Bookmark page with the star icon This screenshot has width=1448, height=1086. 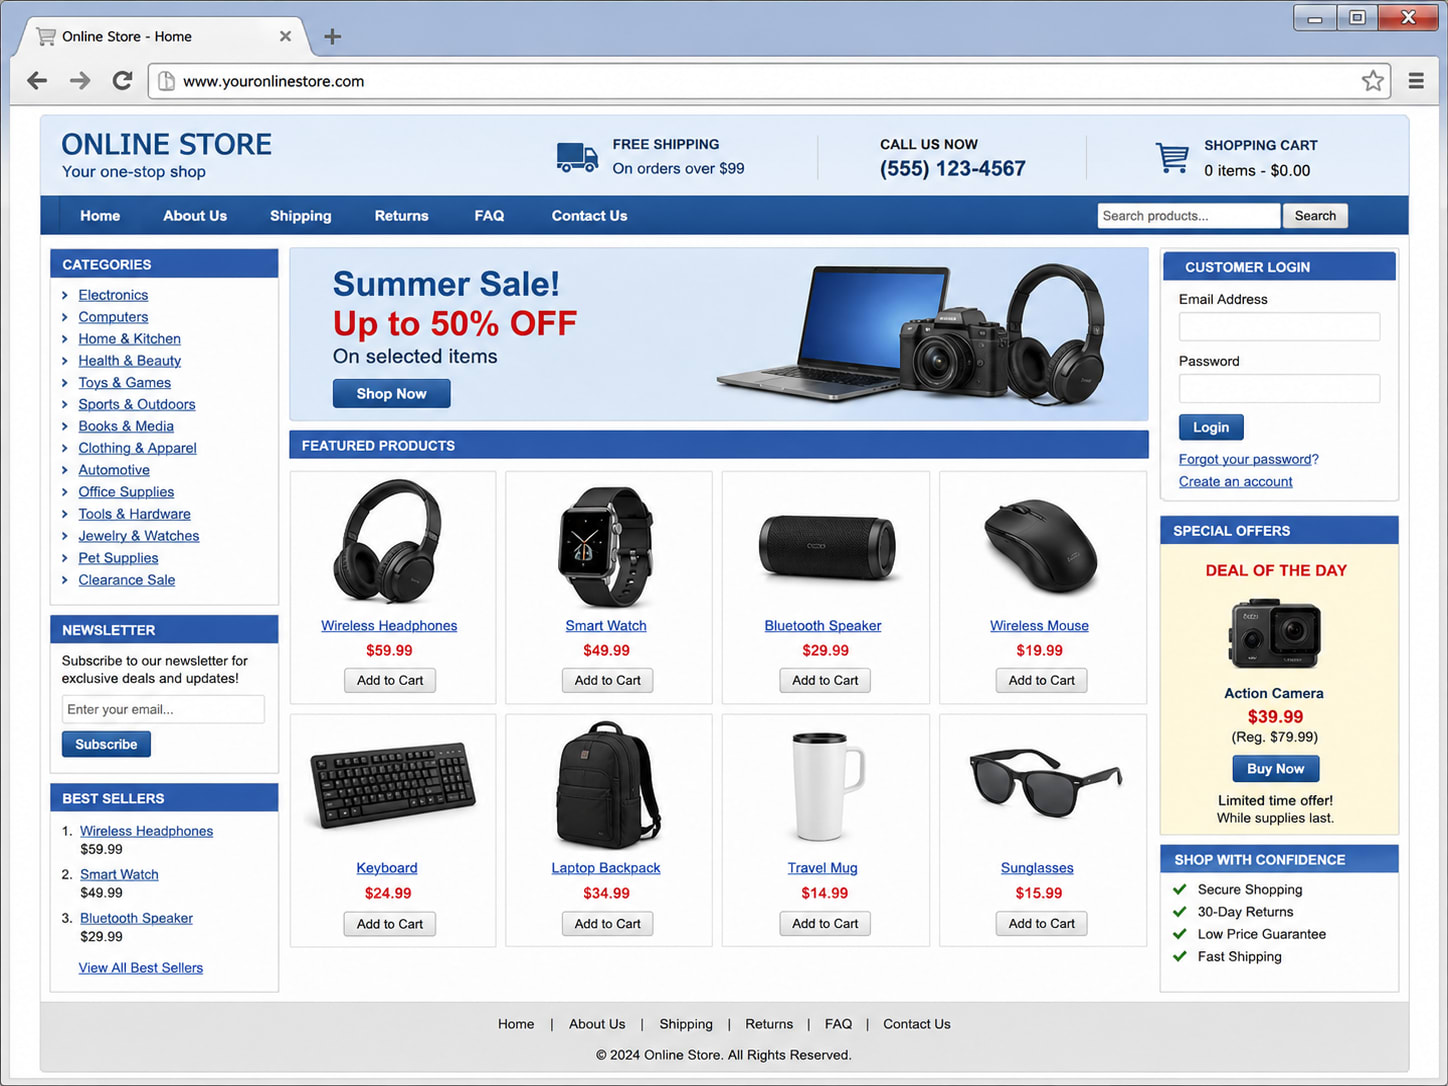coord(1373,81)
